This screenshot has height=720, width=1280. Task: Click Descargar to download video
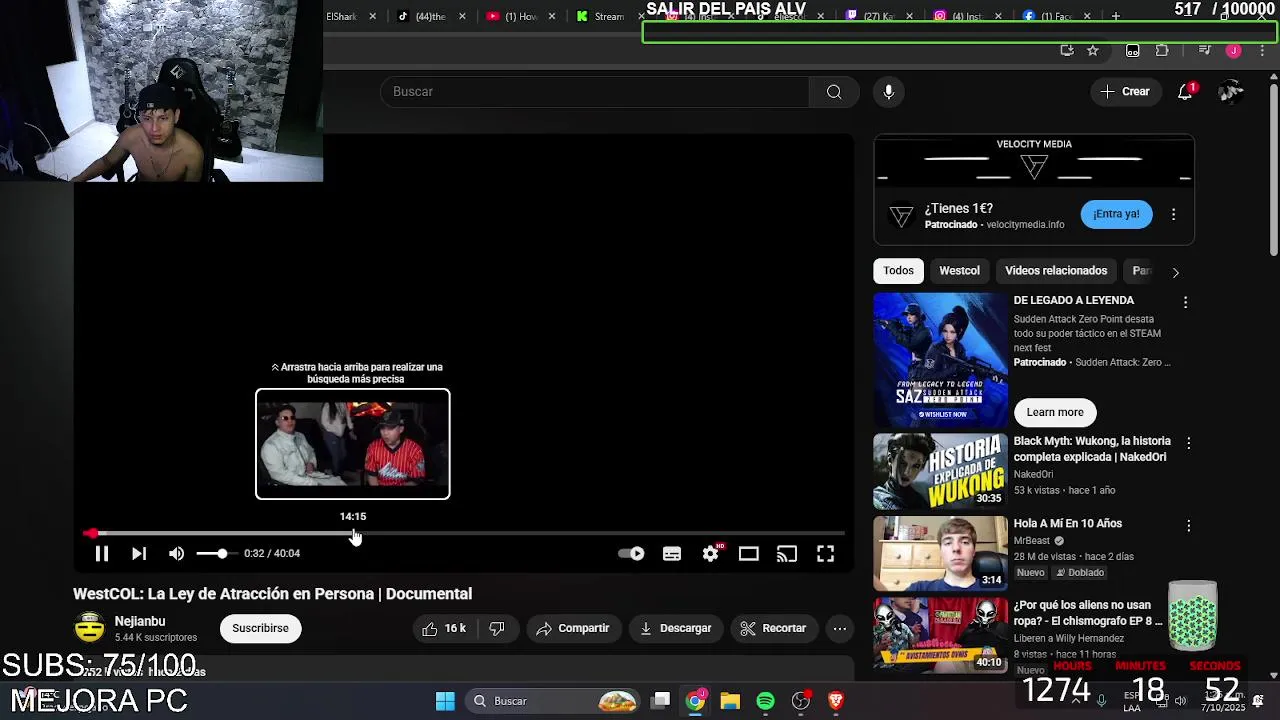[x=676, y=628]
